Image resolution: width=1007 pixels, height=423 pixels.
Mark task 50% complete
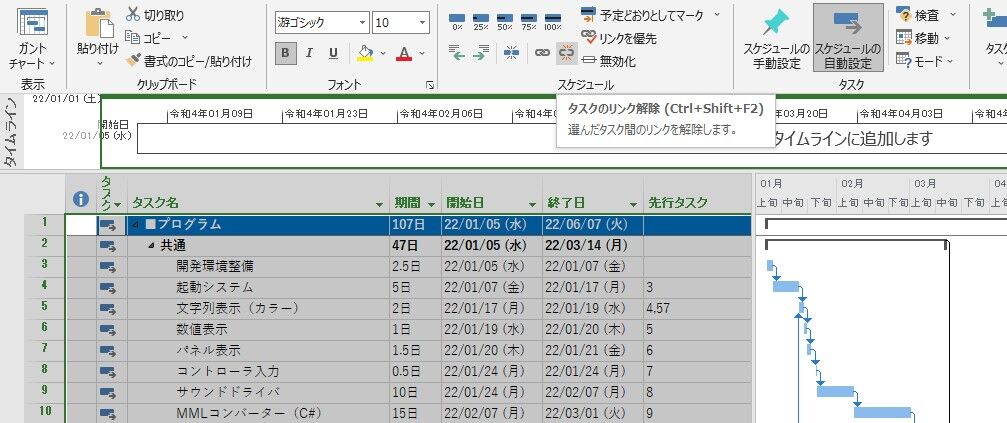click(x=505, y=22)
